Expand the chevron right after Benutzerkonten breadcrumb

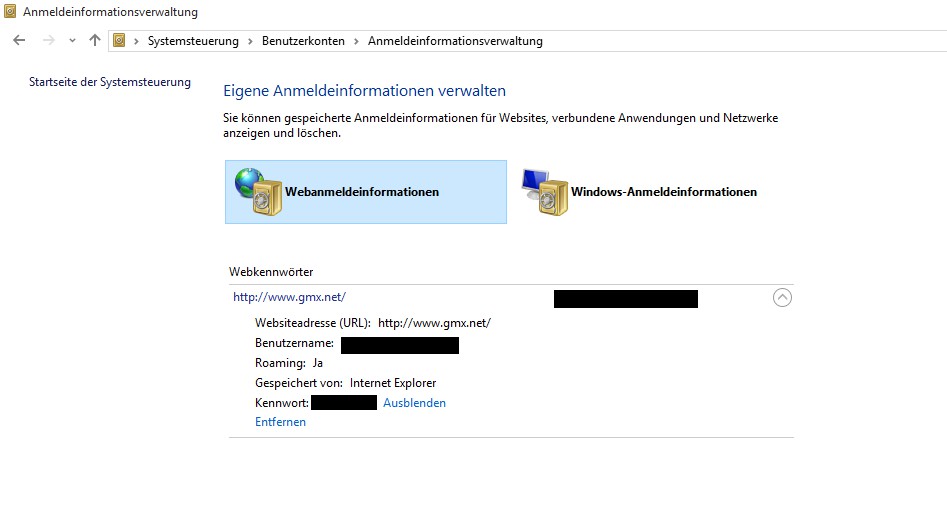pos(356,41)
